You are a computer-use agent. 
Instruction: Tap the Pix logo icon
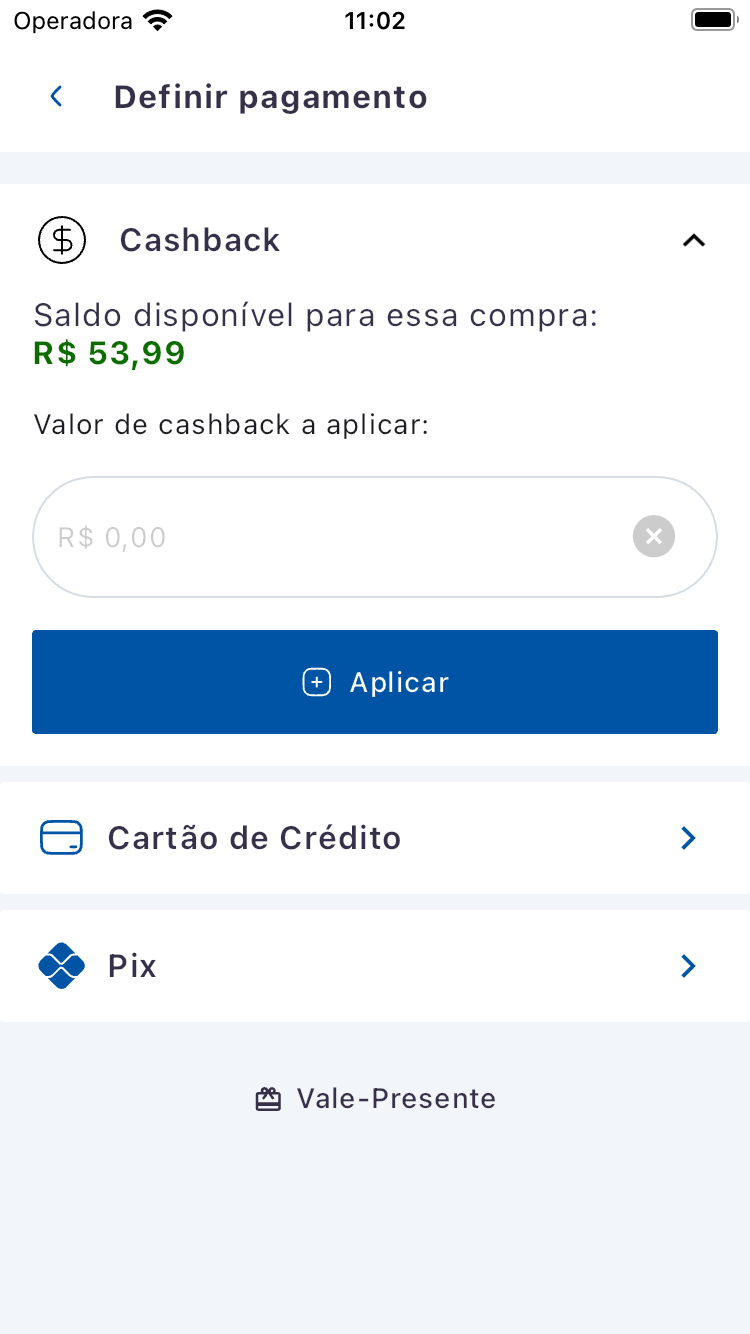click(x=61, y=966)
